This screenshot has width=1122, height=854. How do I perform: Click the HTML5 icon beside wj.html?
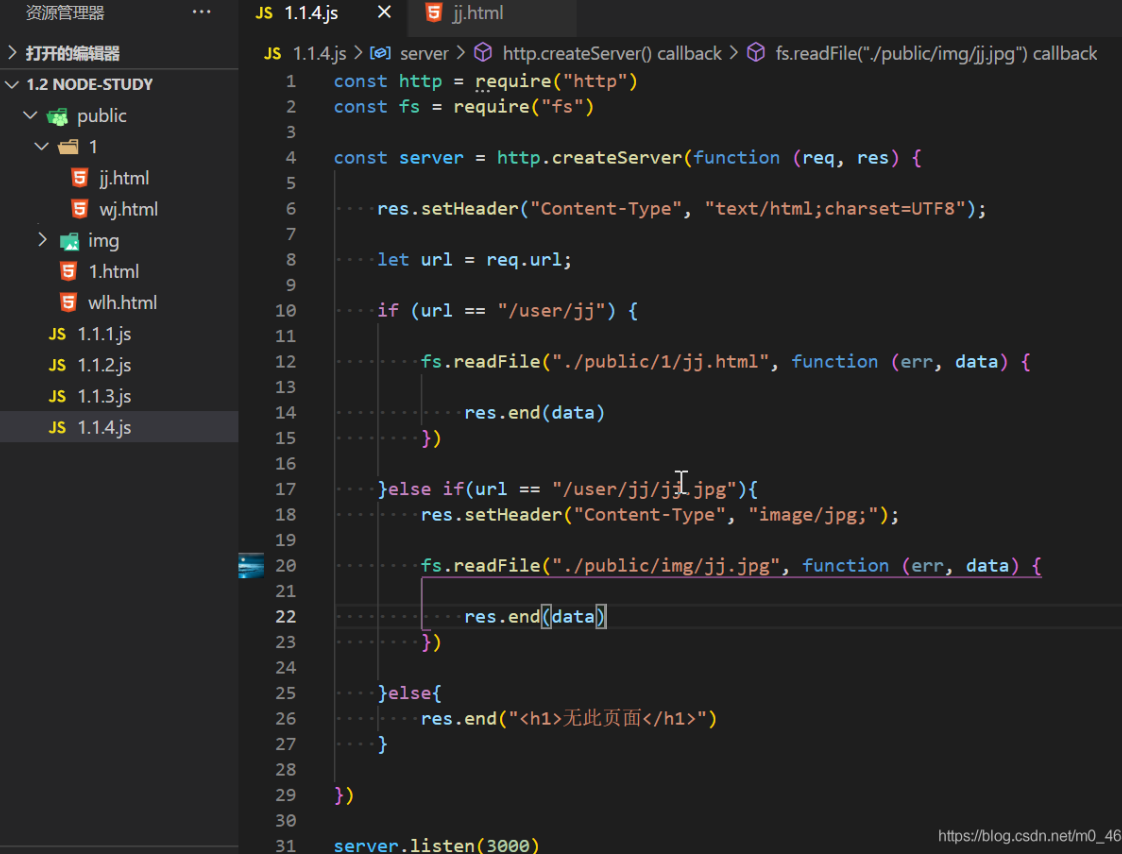click(x=80, y=209)
